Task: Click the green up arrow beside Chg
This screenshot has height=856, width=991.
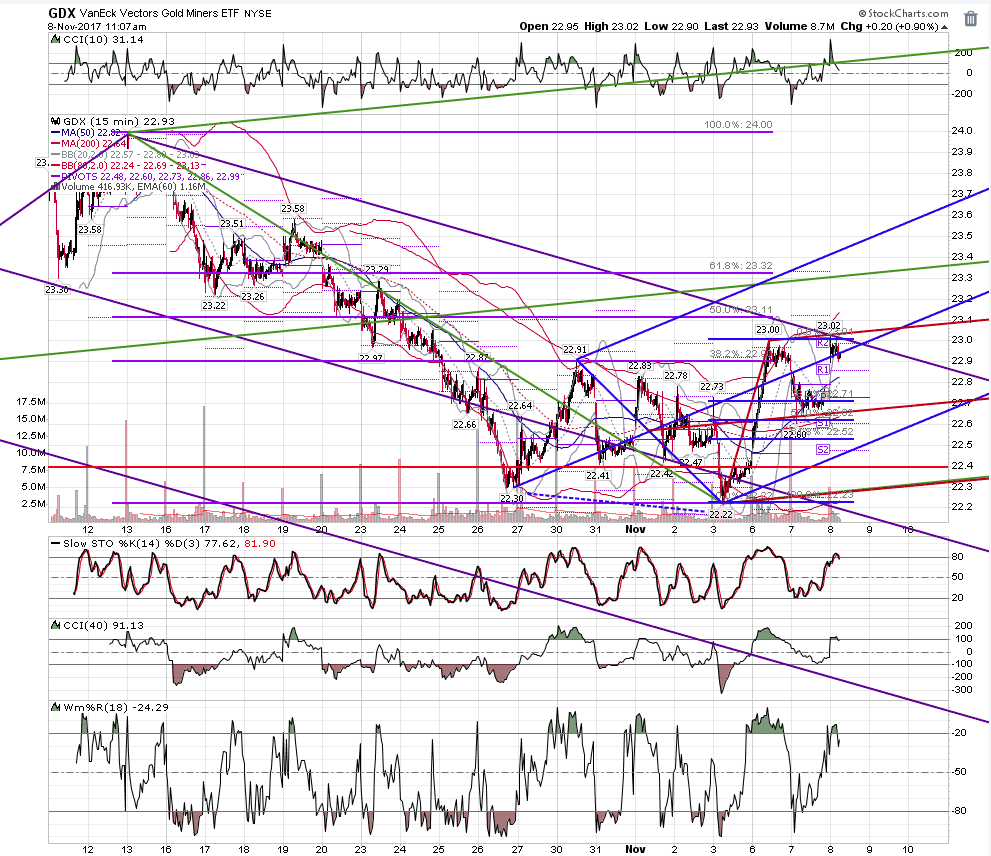Action: [944, 27]
